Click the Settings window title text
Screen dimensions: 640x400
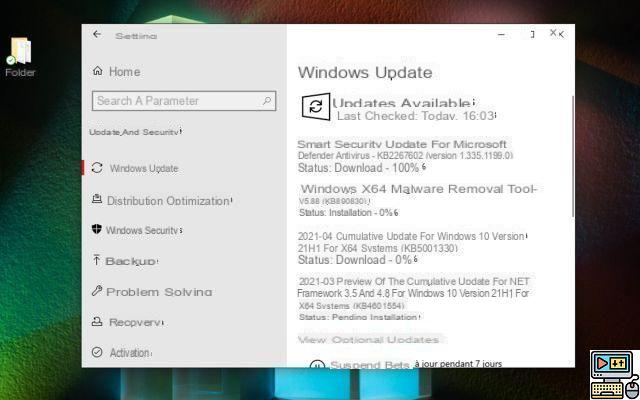136,36
